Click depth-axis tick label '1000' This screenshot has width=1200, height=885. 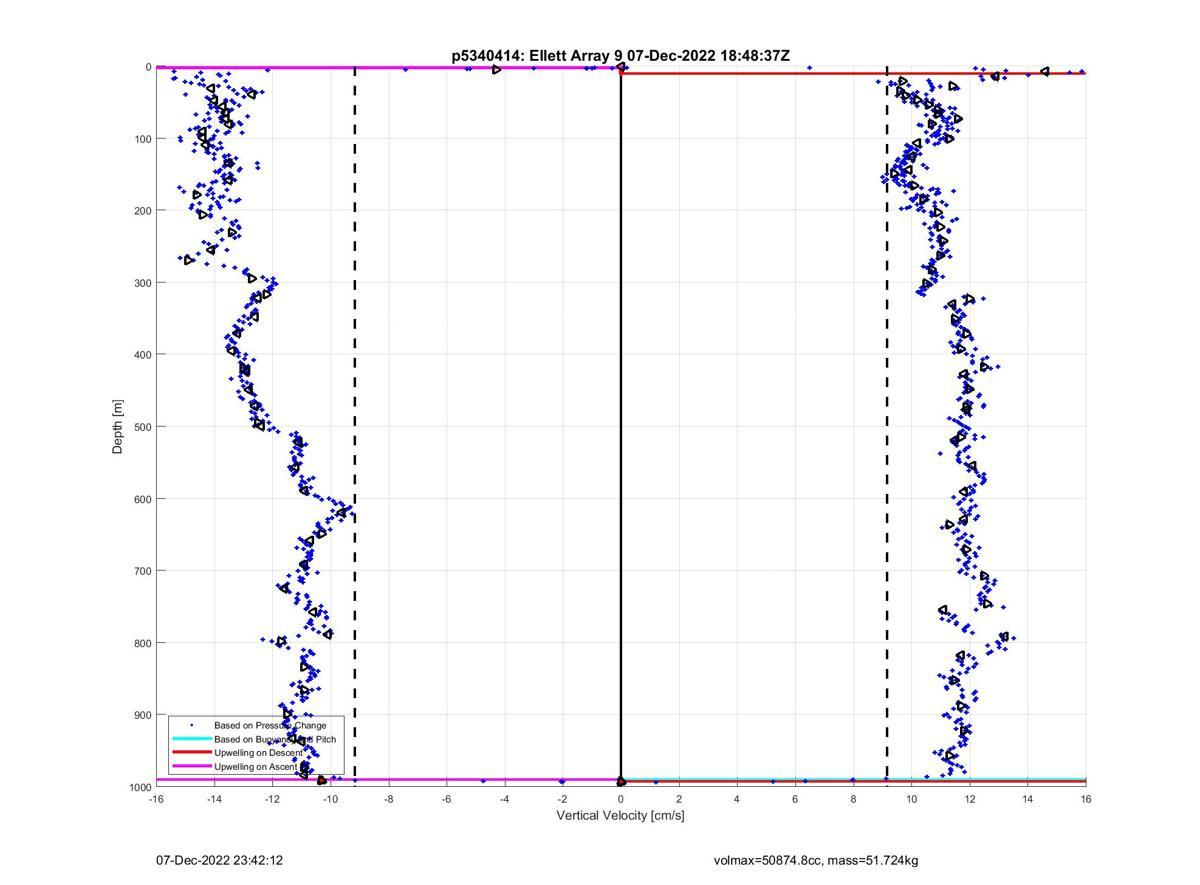tap(139, 787)
